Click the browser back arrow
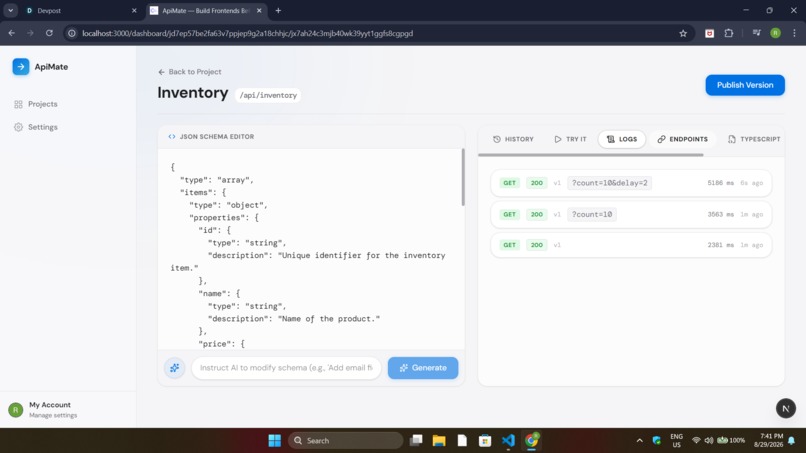This screenshot has width=806, height=453. (x=11, y=33)
